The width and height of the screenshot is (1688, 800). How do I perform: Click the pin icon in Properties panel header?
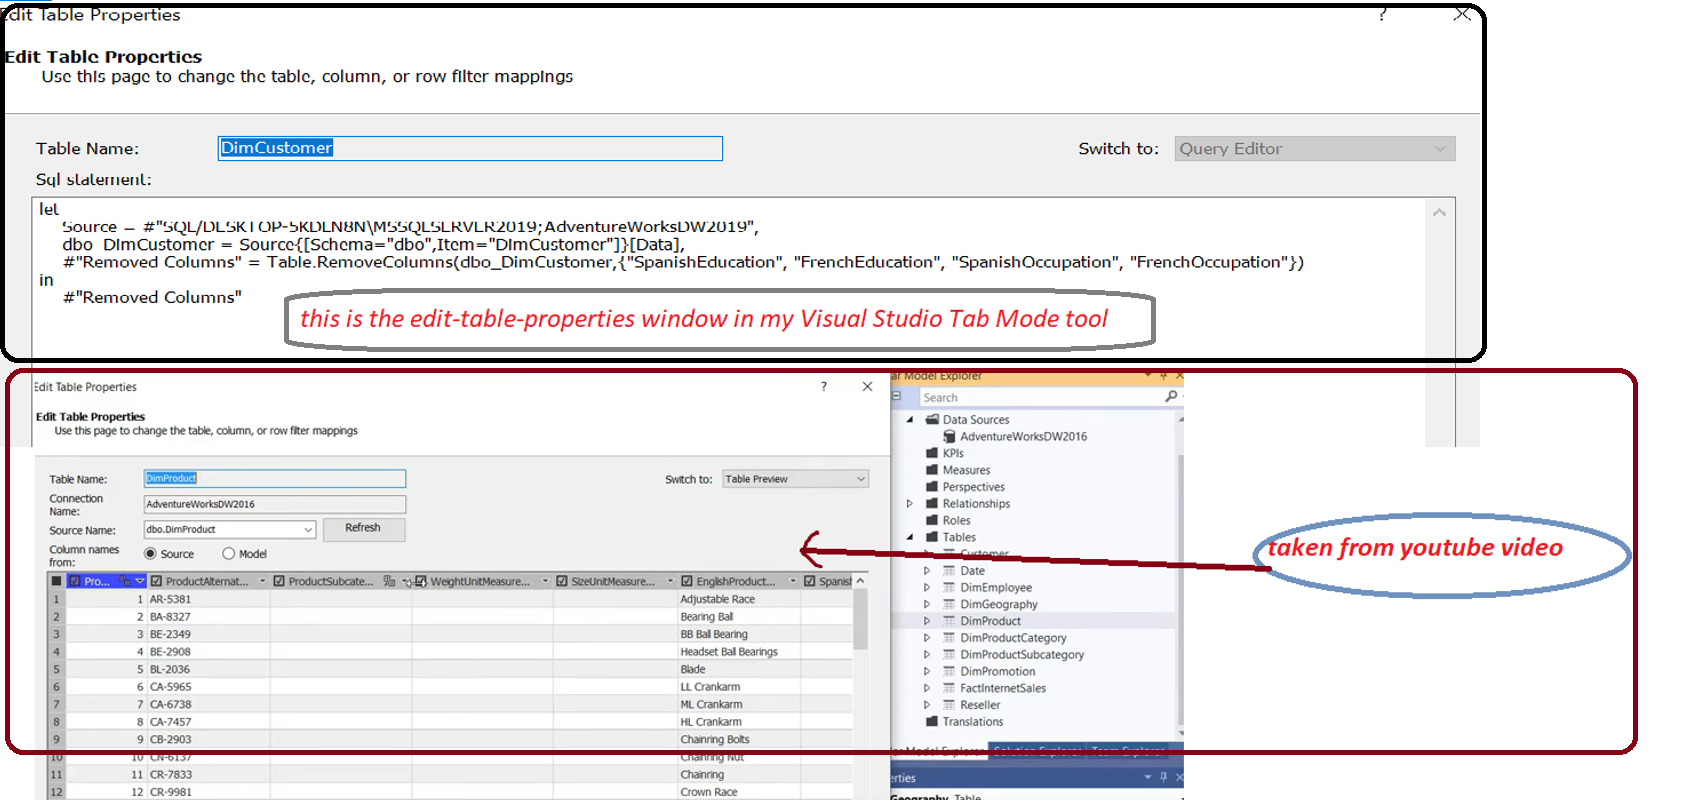tap(1163, 777)
